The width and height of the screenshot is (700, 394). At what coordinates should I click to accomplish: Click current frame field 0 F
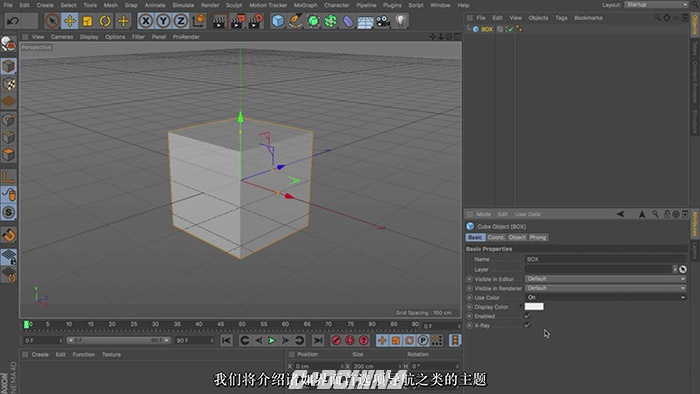point(42,340)
